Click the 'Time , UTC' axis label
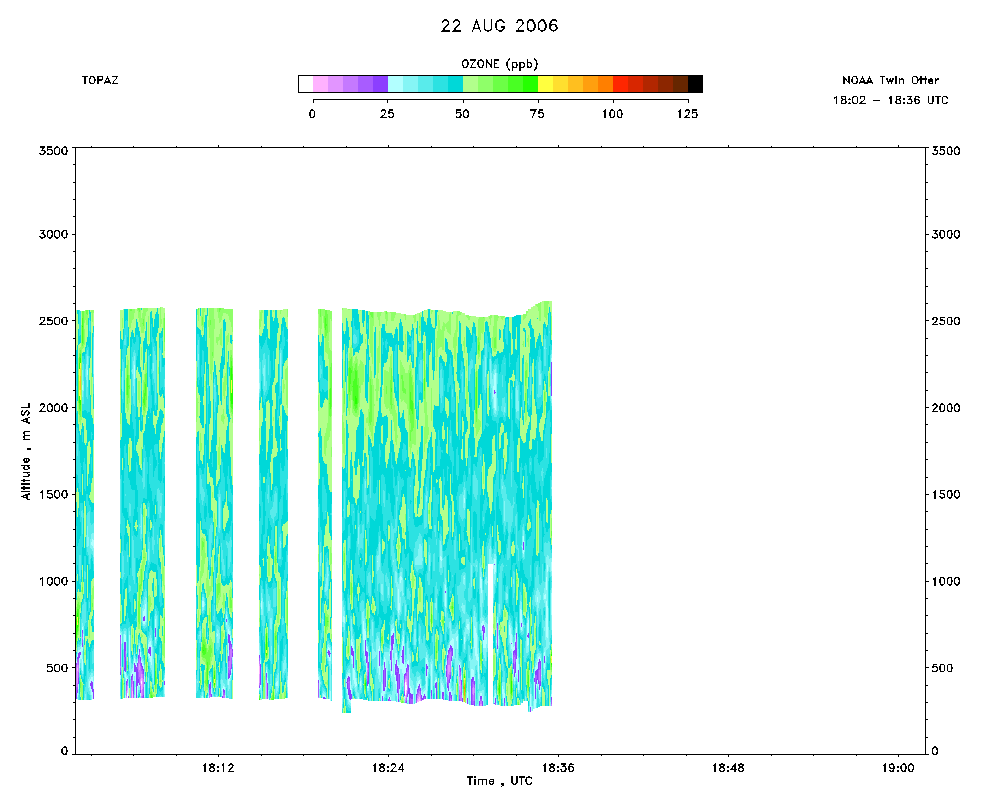1000x800 pixels. point(499,781)
